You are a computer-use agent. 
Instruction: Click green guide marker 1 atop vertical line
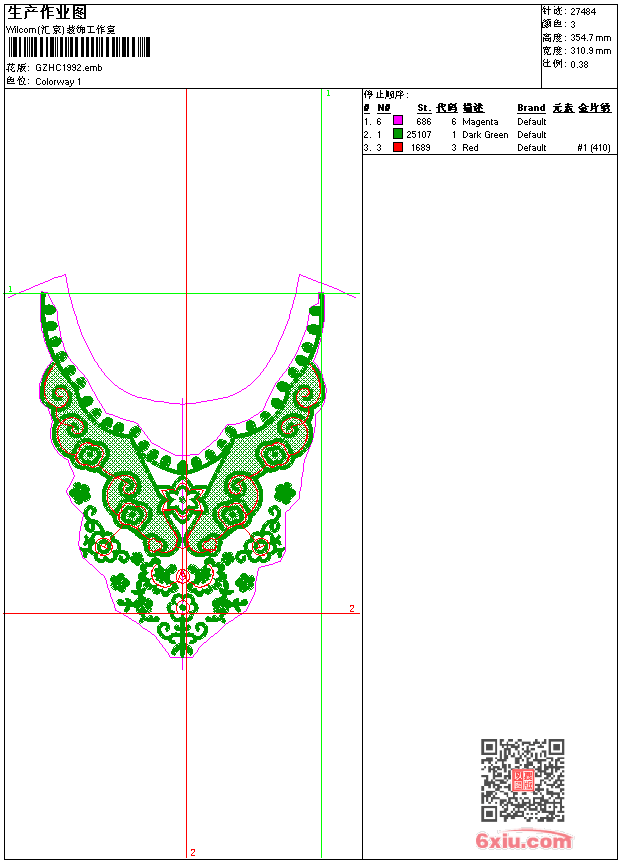(328, 94)
